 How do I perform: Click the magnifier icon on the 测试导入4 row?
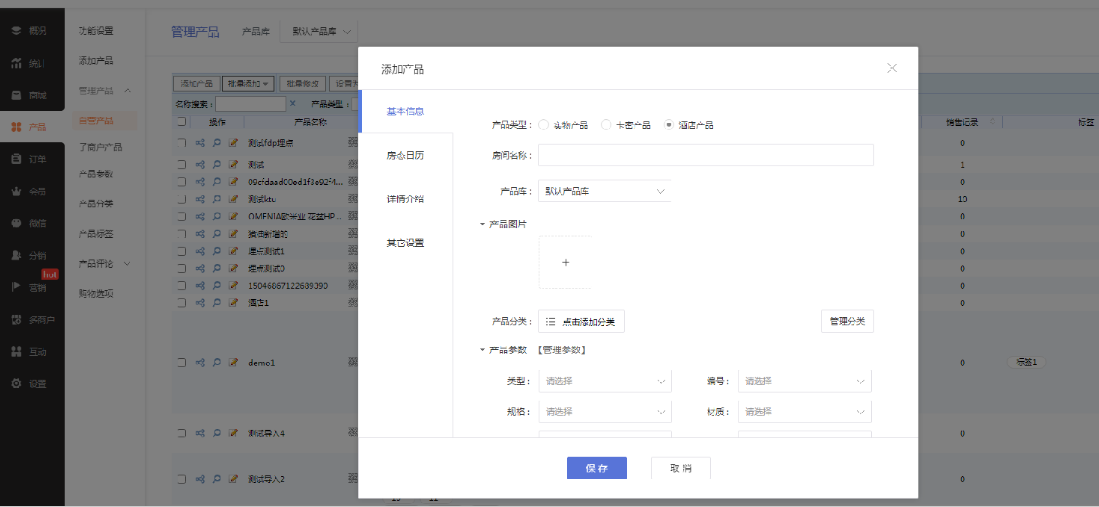point(217,433)
